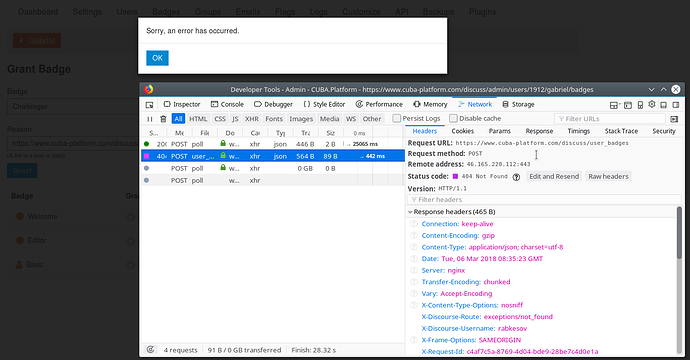The width and height of the screenshot is (690, 360).
Task: Switch to the Console panel
Action: (x=227, y=104)
